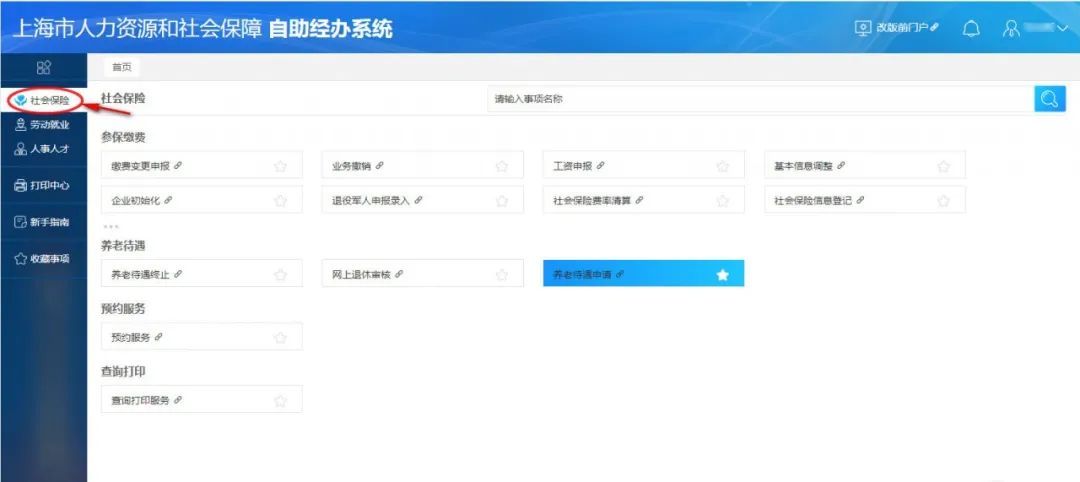Open 基本信息调整 service
Image resolution: width=1080 pixels, height=482 pixels.
(x=865, y=165)
